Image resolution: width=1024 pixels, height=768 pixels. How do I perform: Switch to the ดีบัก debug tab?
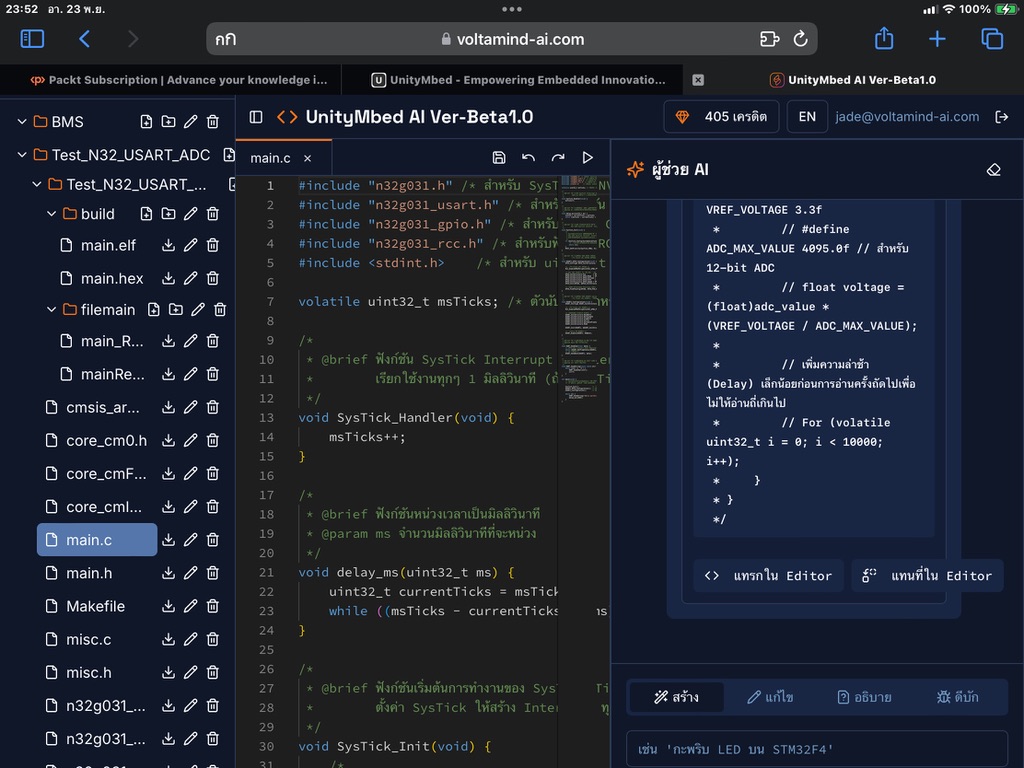click(x=959, y=697)
